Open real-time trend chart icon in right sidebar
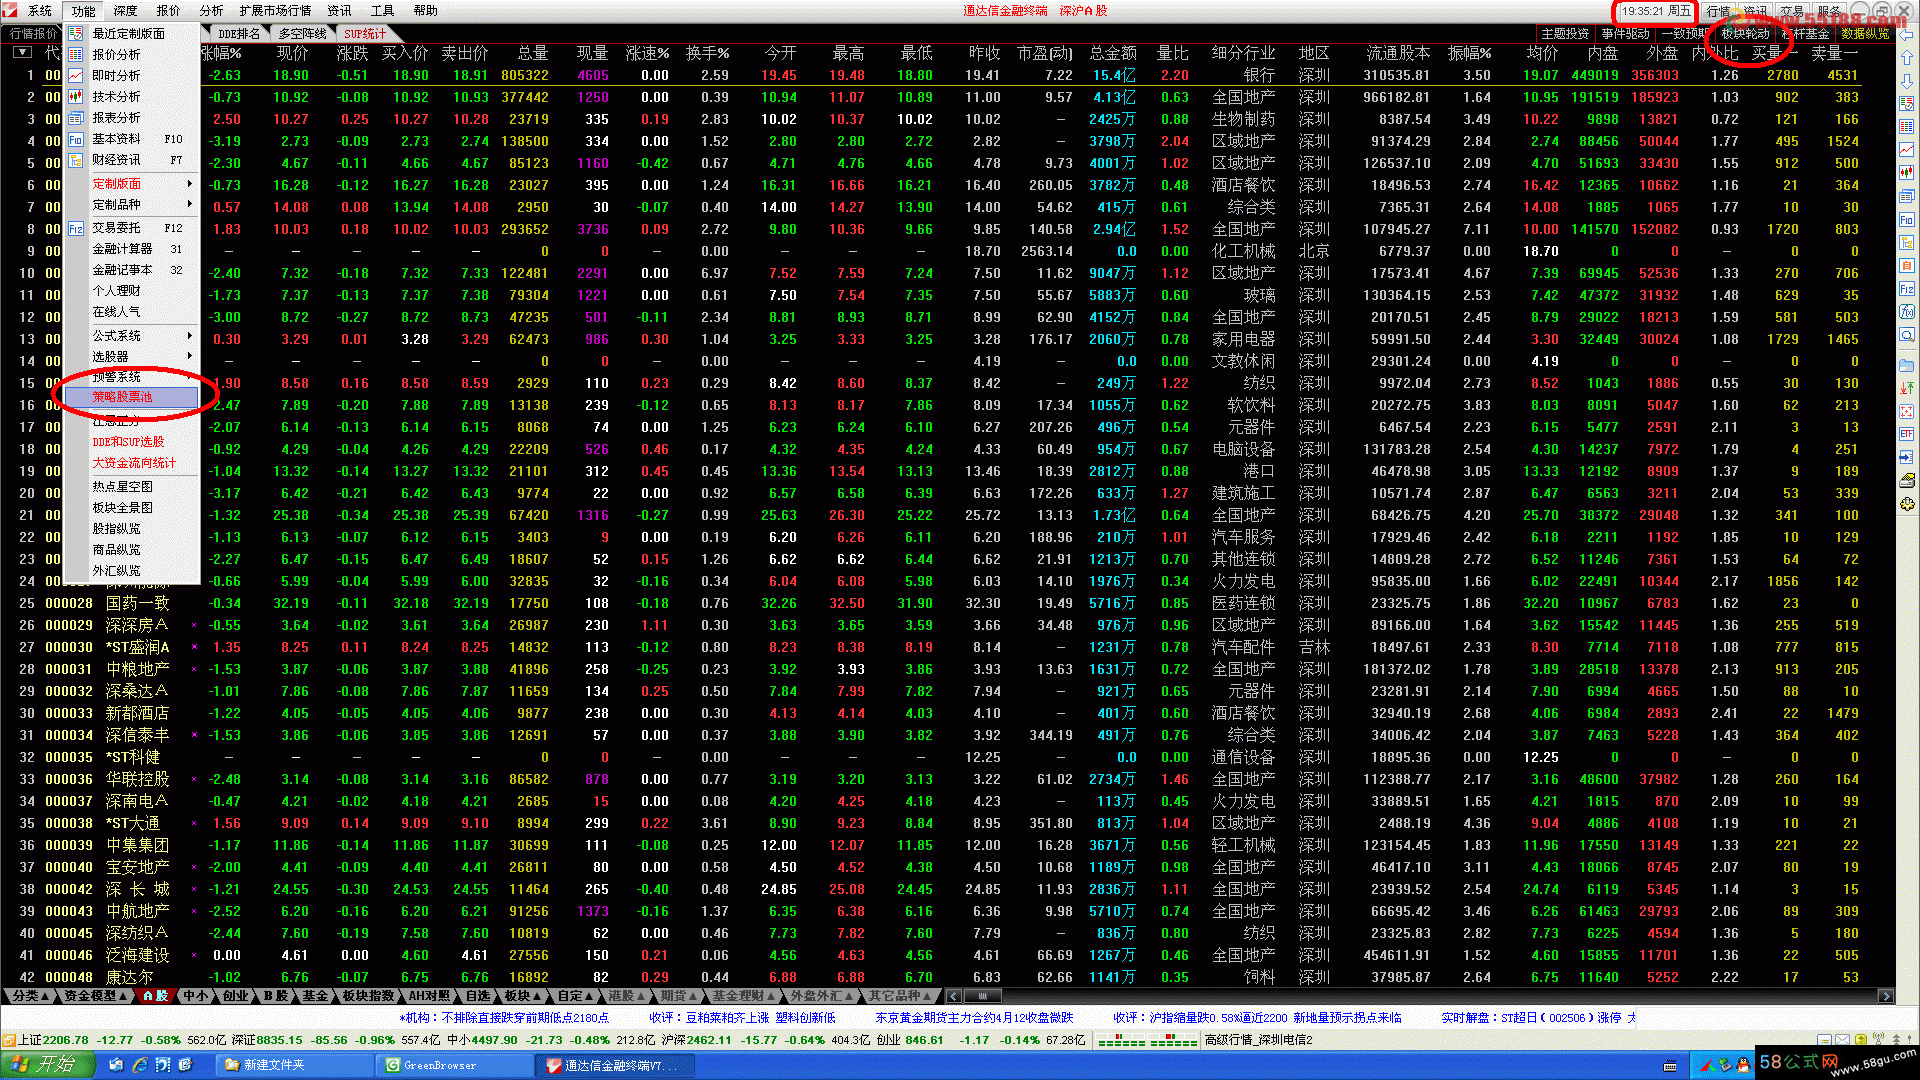 click(1907, 150)
